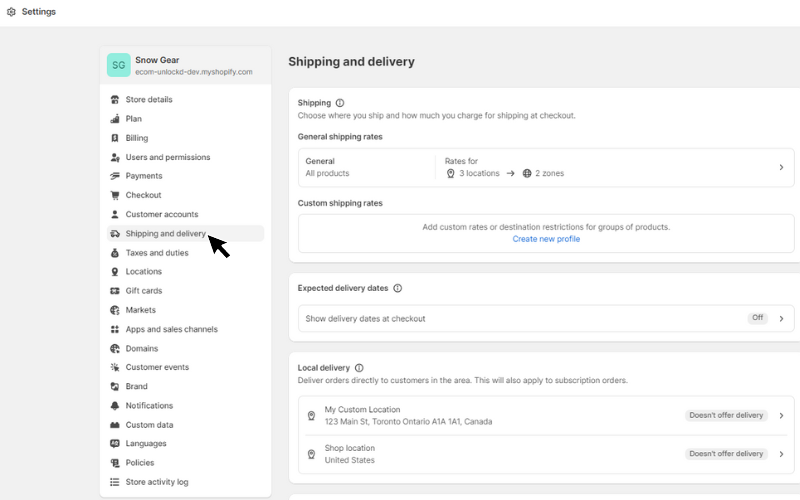Toggle the Off badge for delivery dates
The height and width of the screenshot is (500, 800).
pos(758,318)
